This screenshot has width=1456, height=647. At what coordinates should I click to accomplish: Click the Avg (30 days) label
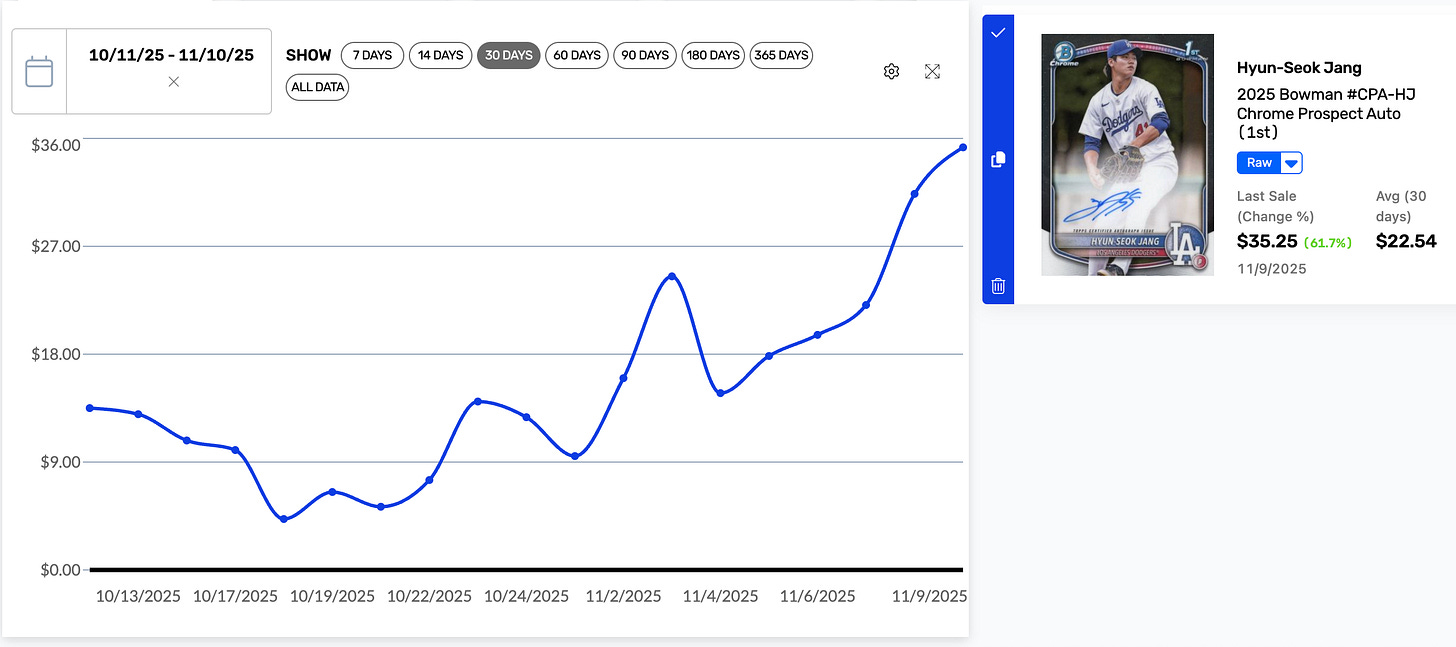(x=1401, y=206)
